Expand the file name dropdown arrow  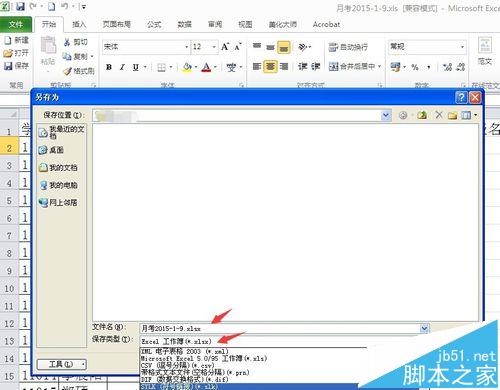[x=424, y=328]
